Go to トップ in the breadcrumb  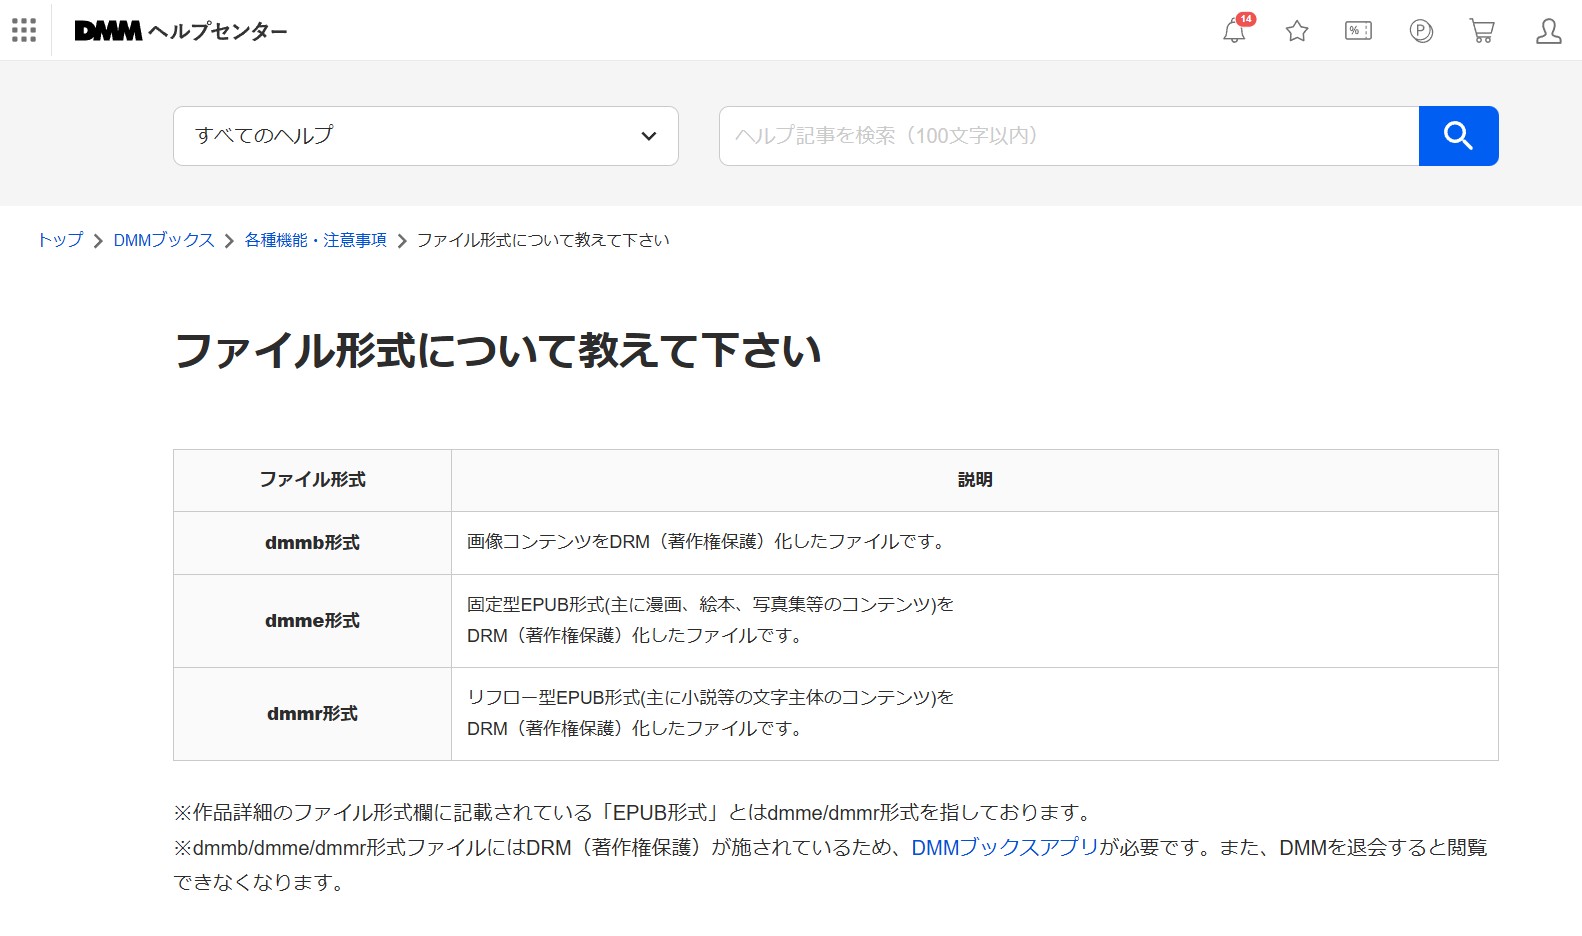60,240
